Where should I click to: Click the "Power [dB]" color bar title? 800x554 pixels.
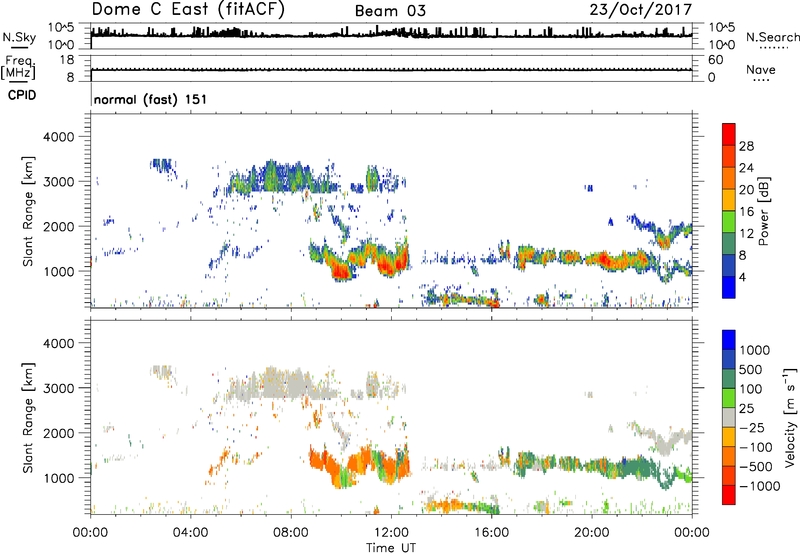(763, 211)
